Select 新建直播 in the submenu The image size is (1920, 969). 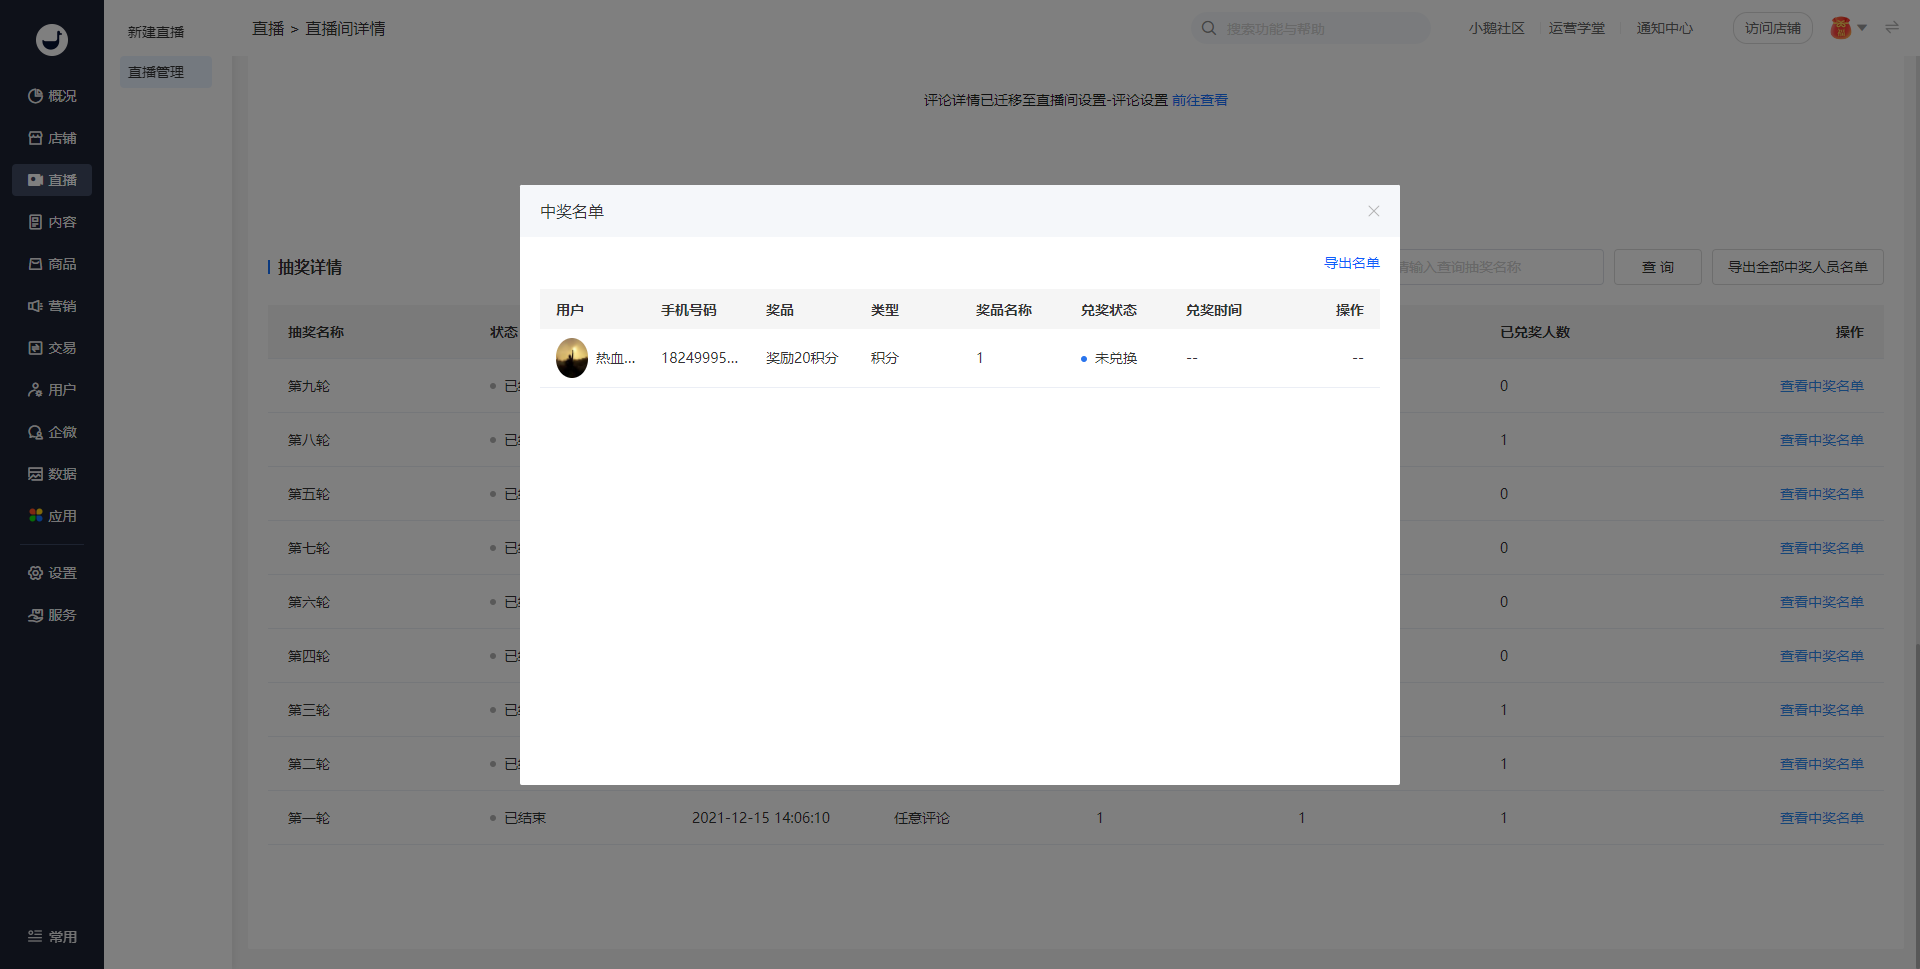click(156, 32)
